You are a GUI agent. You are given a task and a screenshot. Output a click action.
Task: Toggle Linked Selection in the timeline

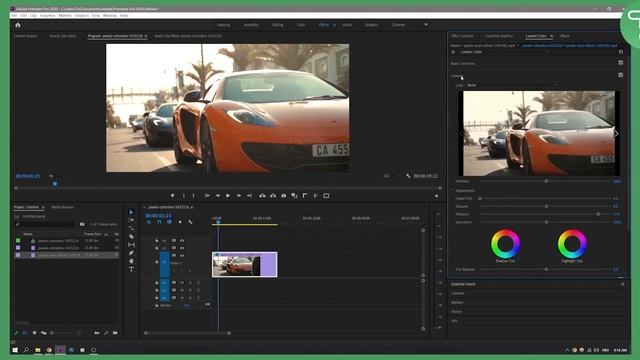point(169,222)
